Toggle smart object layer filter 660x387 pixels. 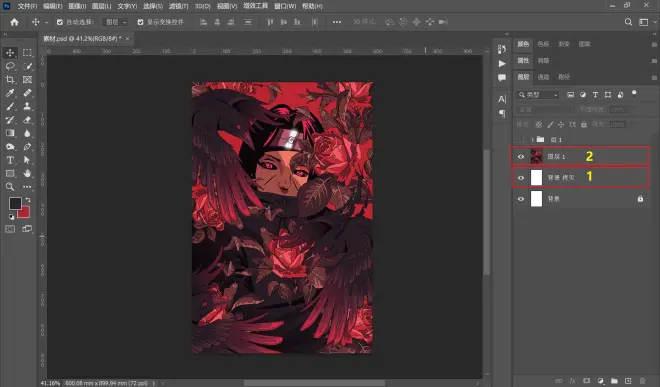620,95
